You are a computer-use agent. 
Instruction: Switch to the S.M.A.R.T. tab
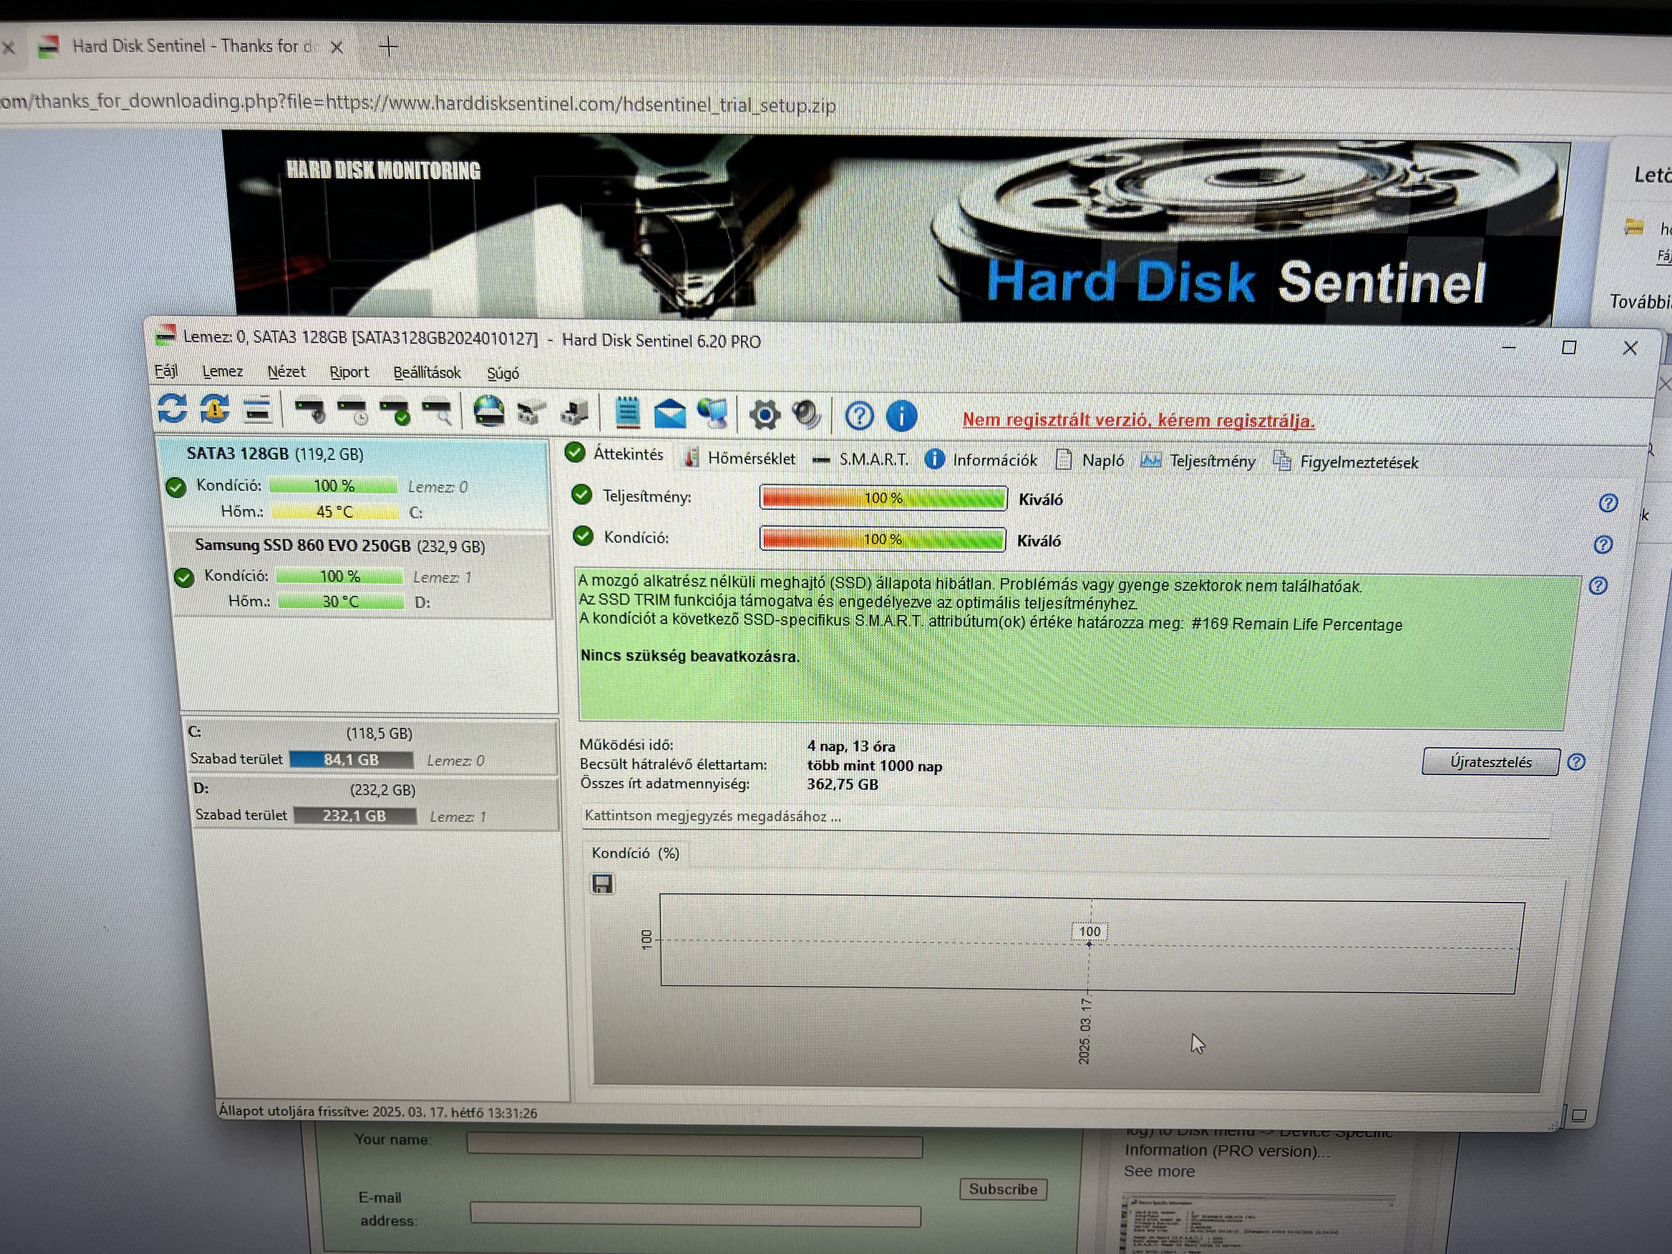(x=860, y=459)
